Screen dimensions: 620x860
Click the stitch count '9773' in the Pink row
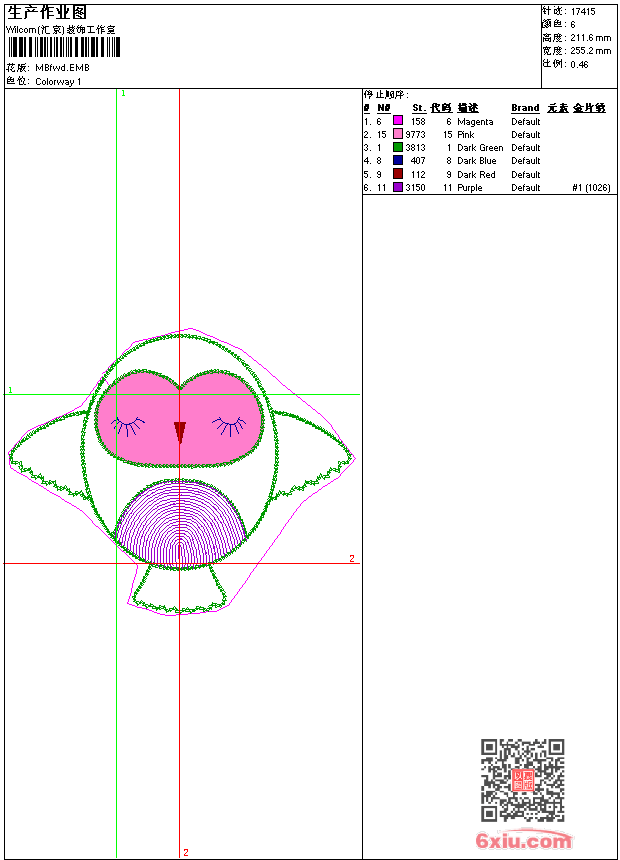pyautogui.click(x=415, y=134)
